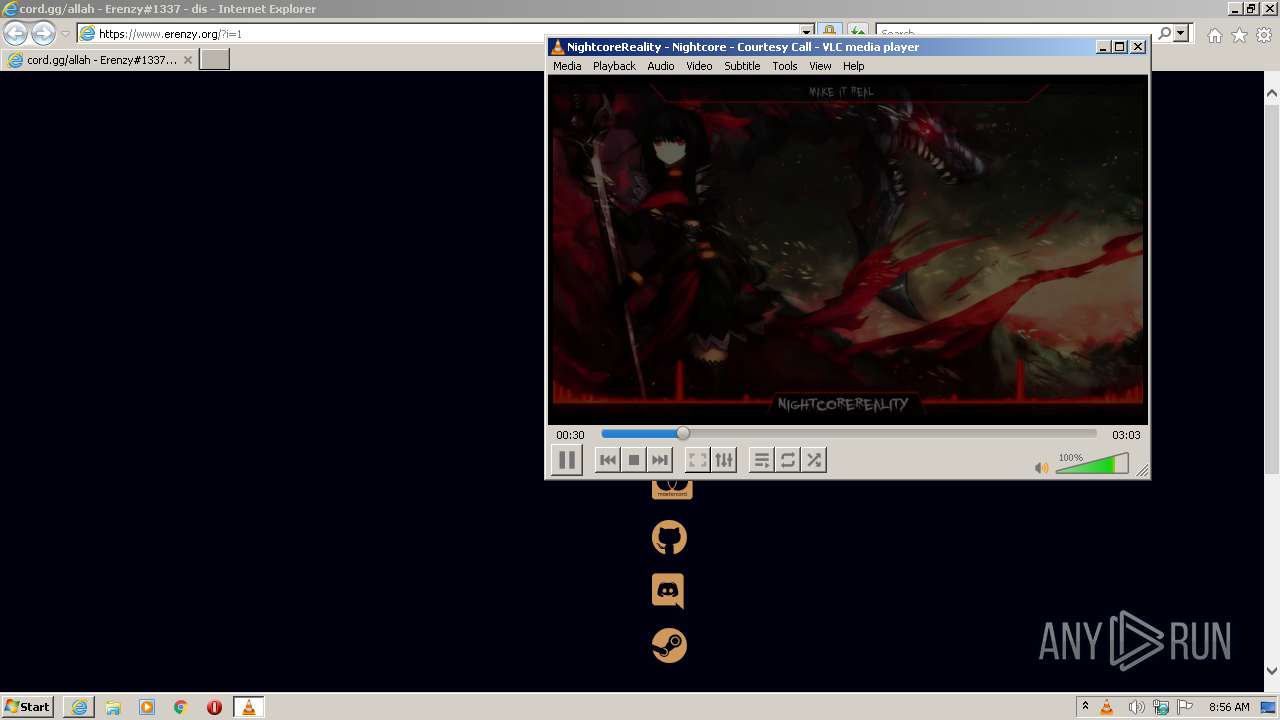1280x720 pixels.
Task: Click the VLC seek bar handle
Action: 683,434
